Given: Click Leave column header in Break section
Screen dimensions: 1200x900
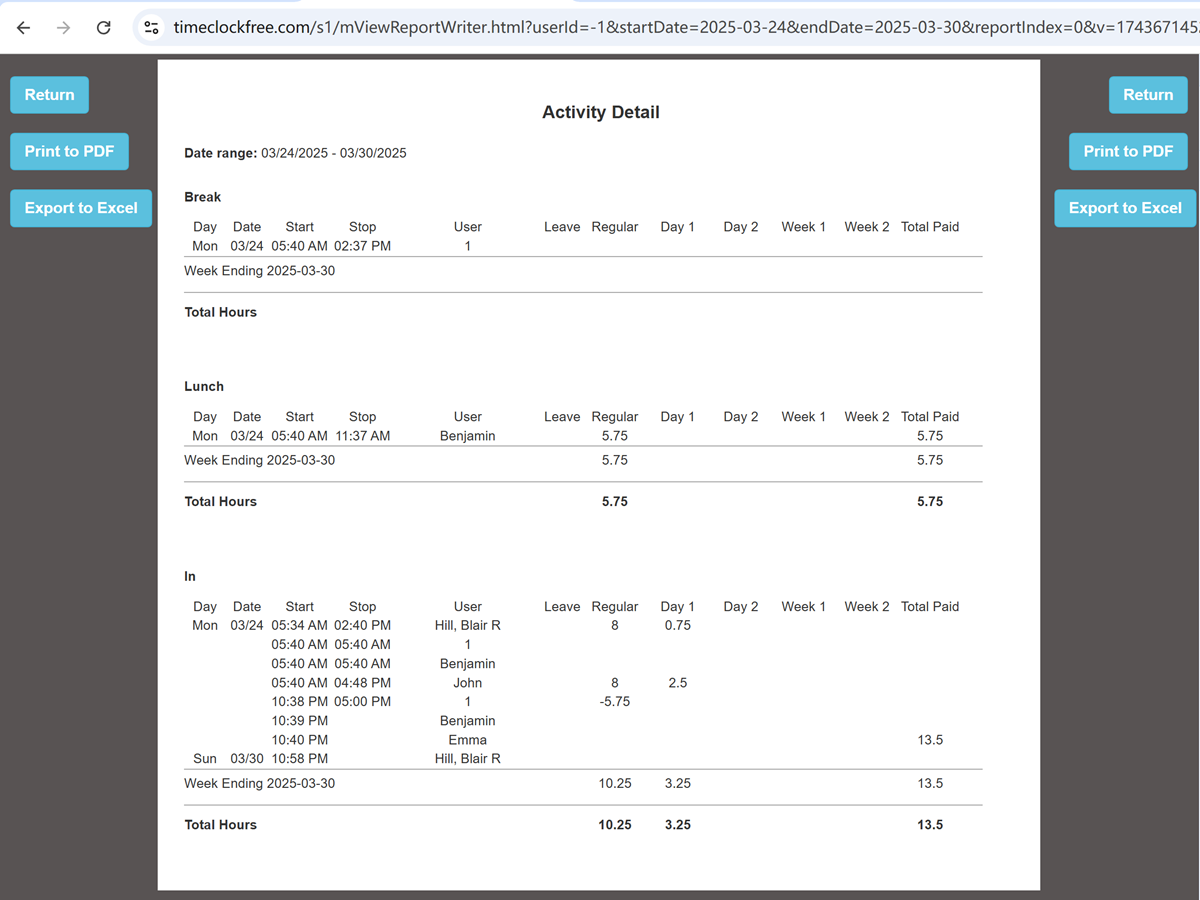Looking at the screenshot, I should point(562,227).
